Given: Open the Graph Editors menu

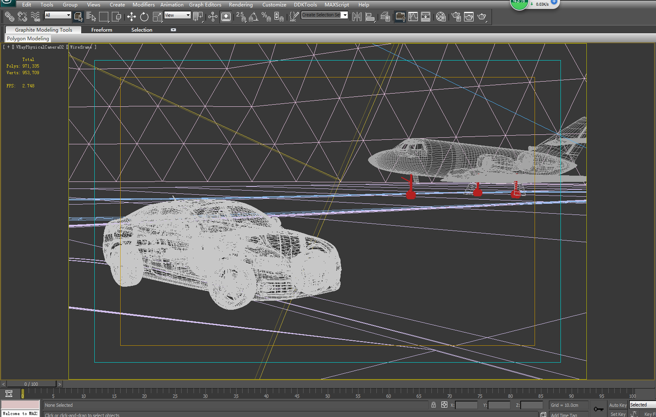Looking at the screenshot, I should pos(205,5).
